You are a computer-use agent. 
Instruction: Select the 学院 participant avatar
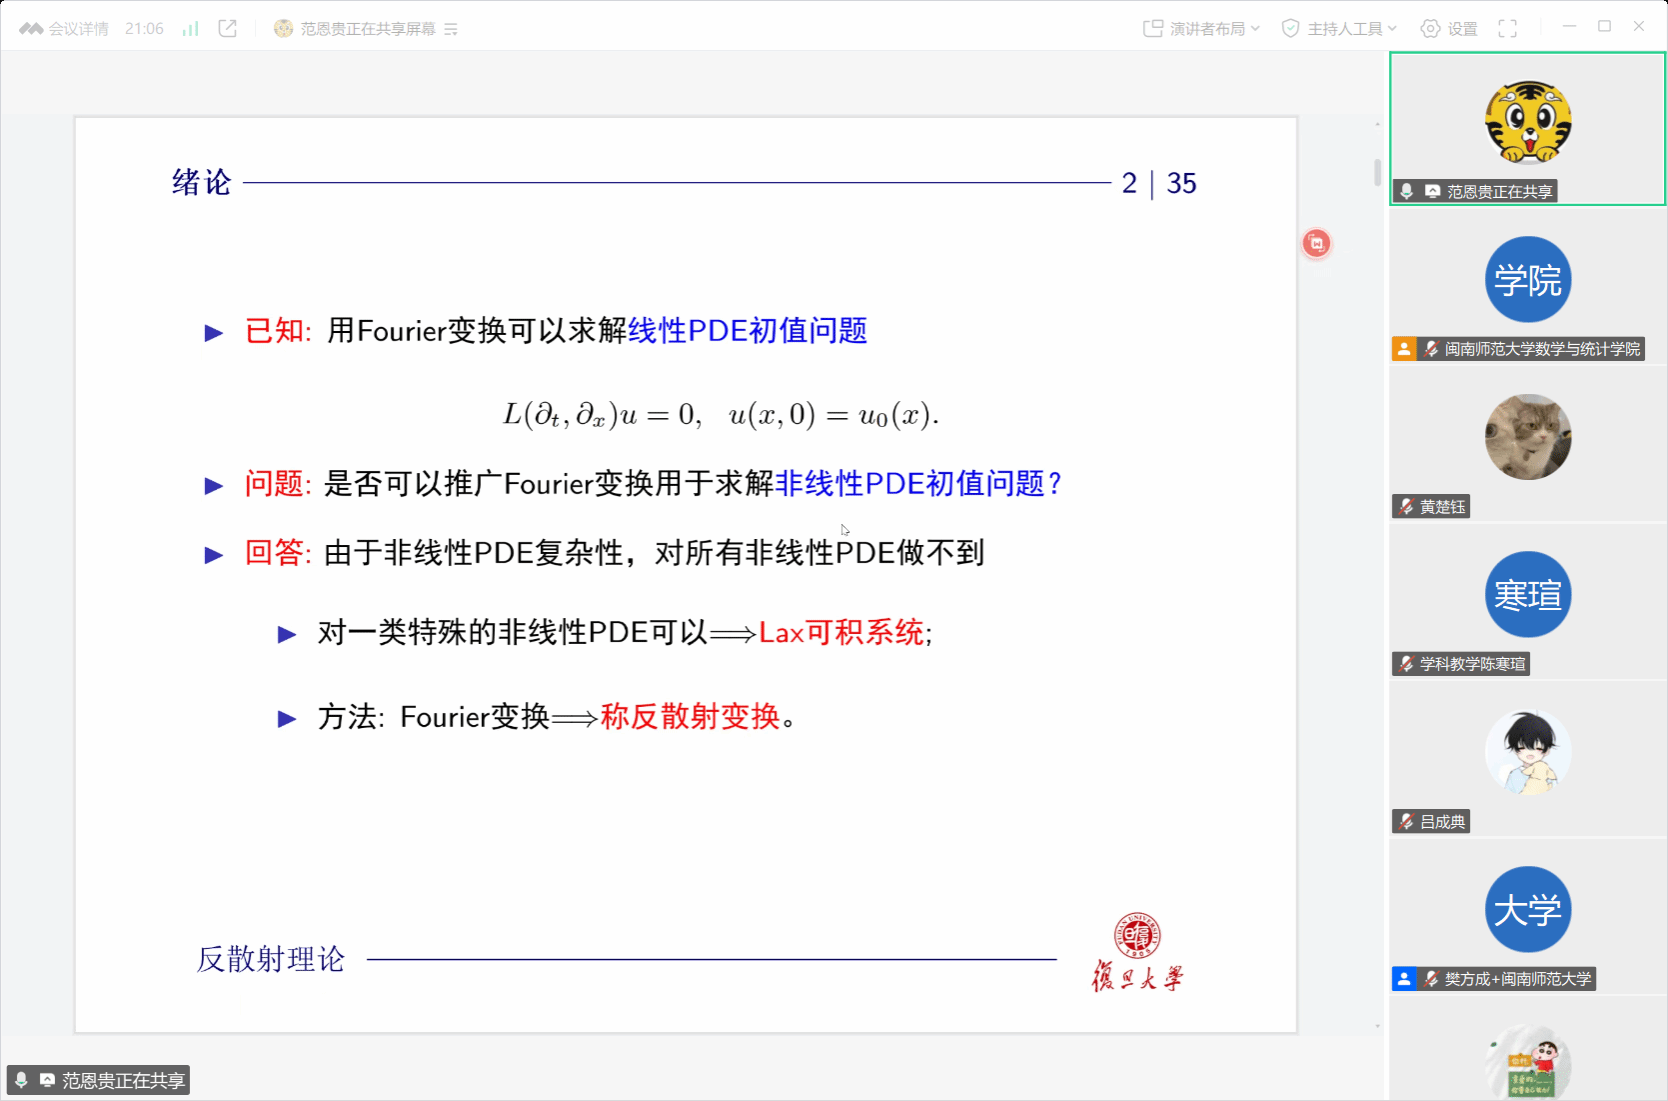point(1527,280)
